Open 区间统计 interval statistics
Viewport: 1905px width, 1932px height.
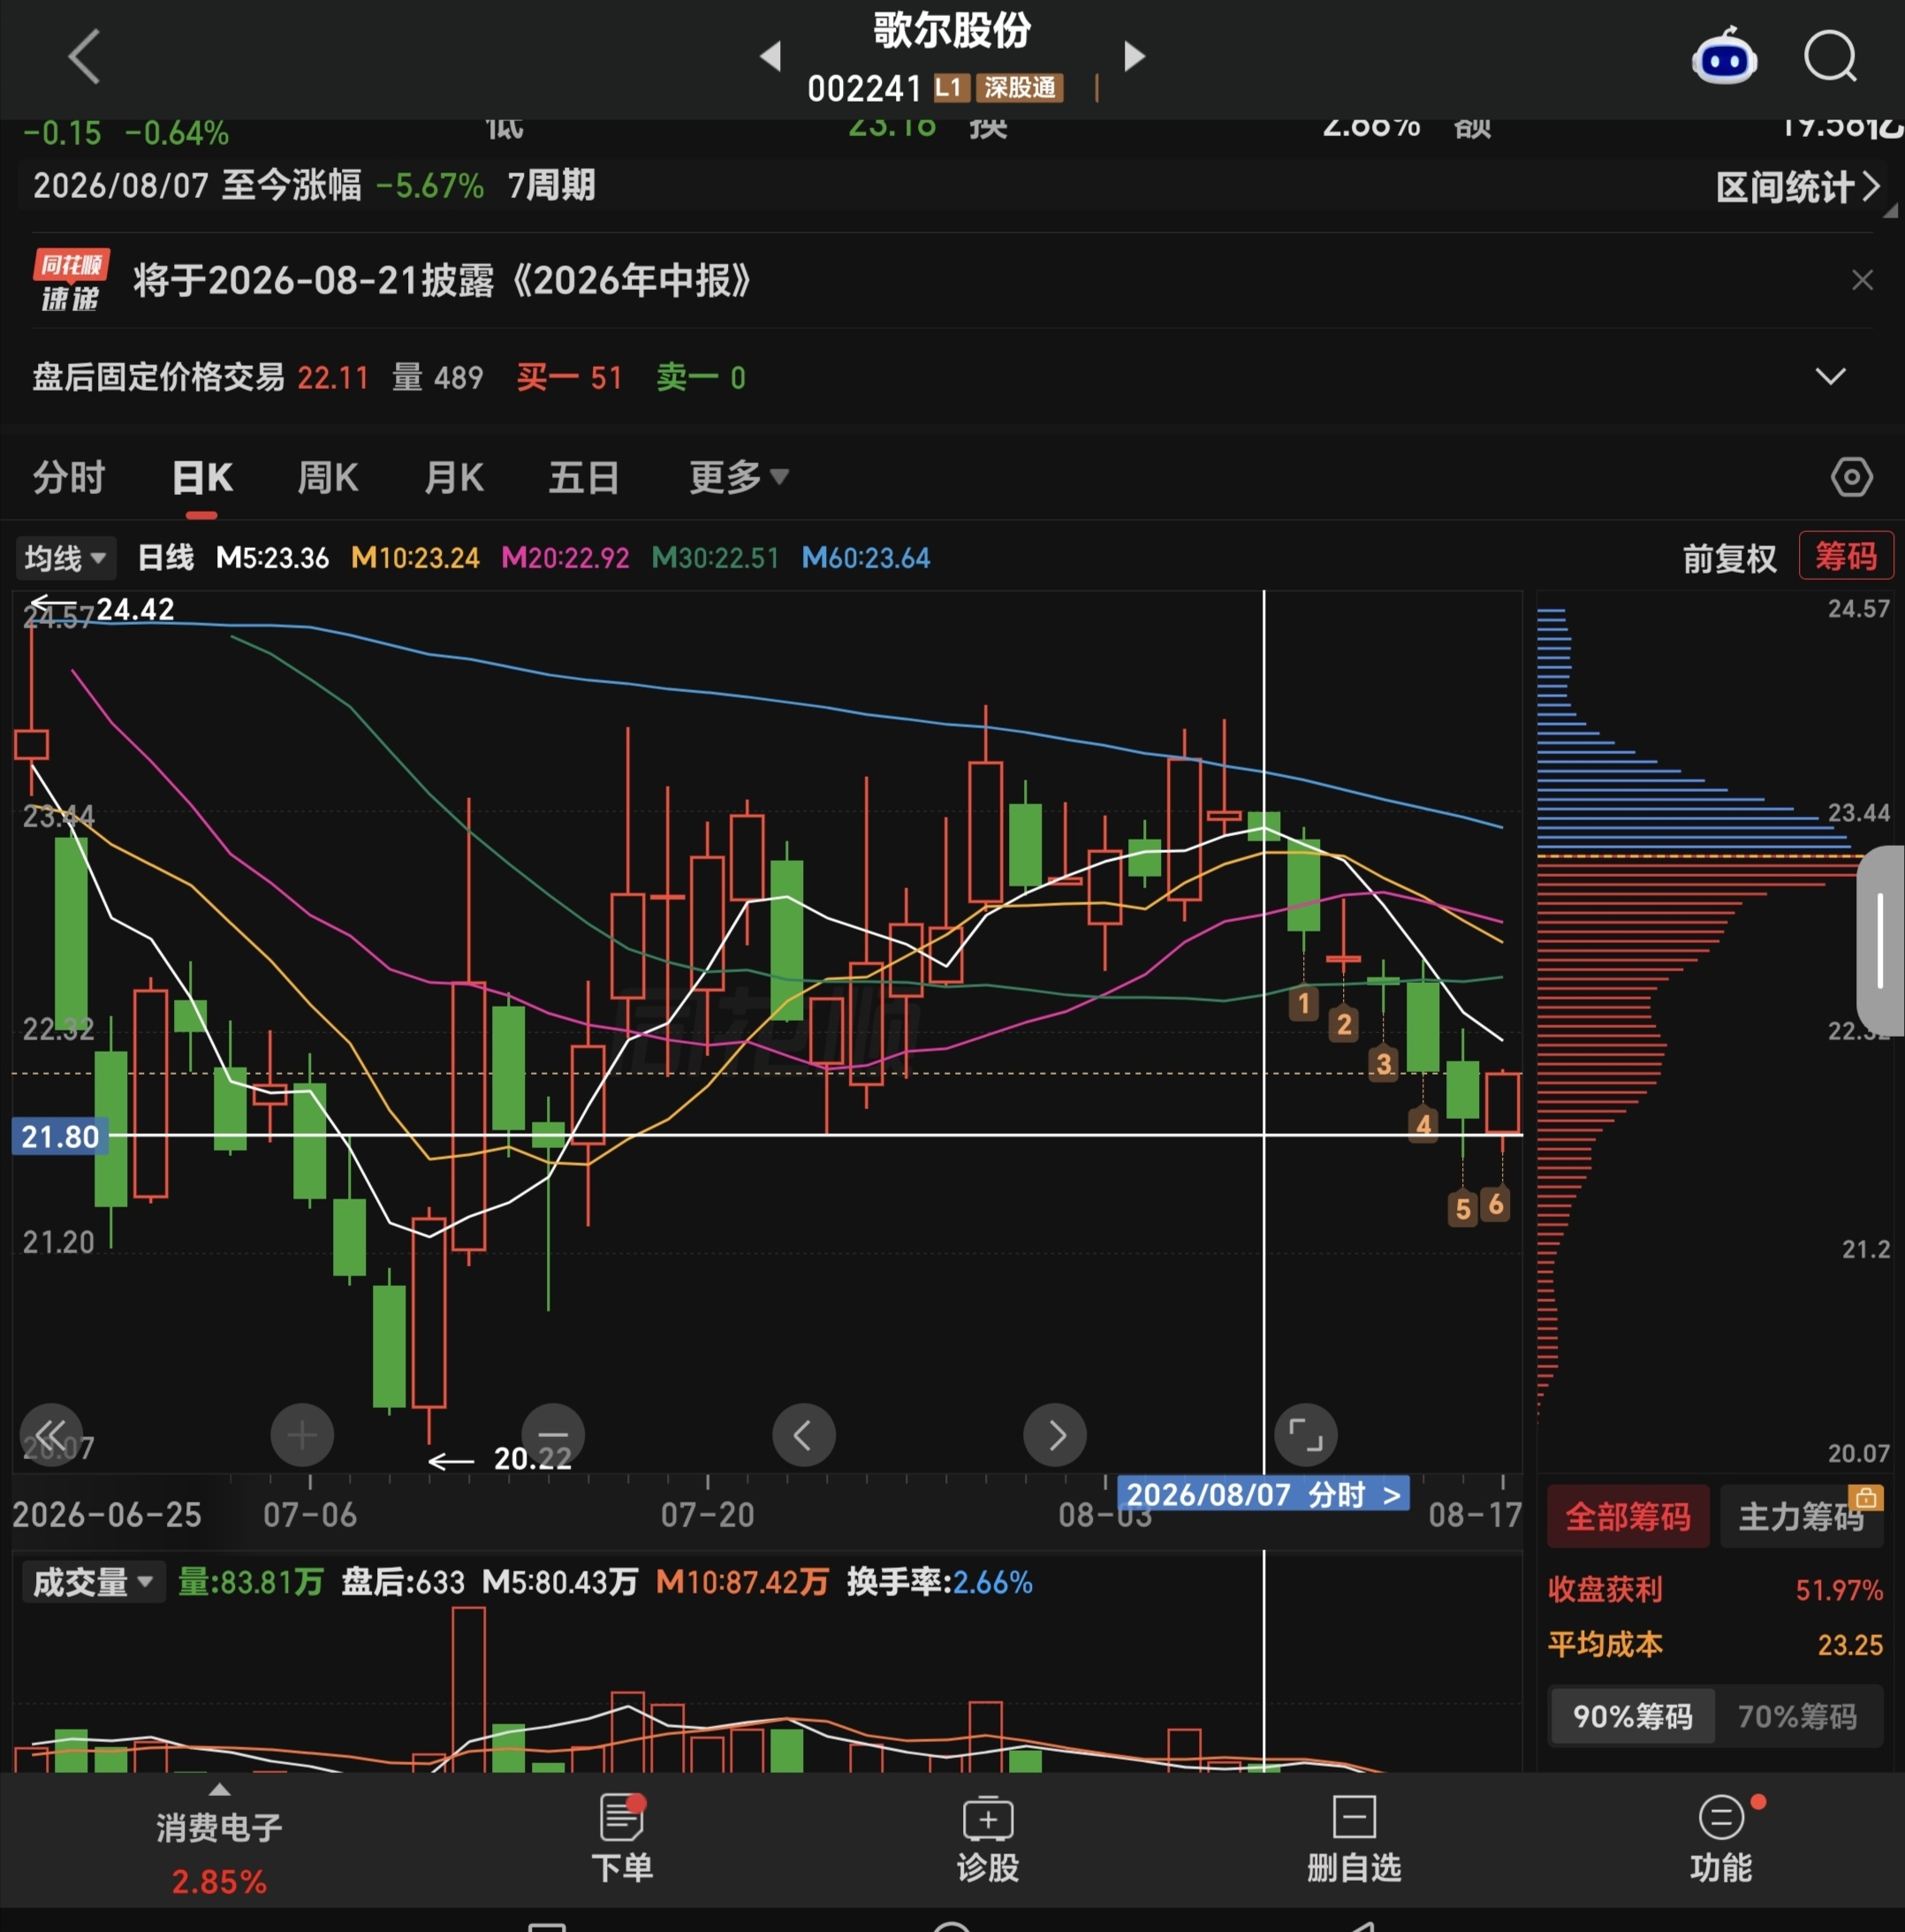1797,187
